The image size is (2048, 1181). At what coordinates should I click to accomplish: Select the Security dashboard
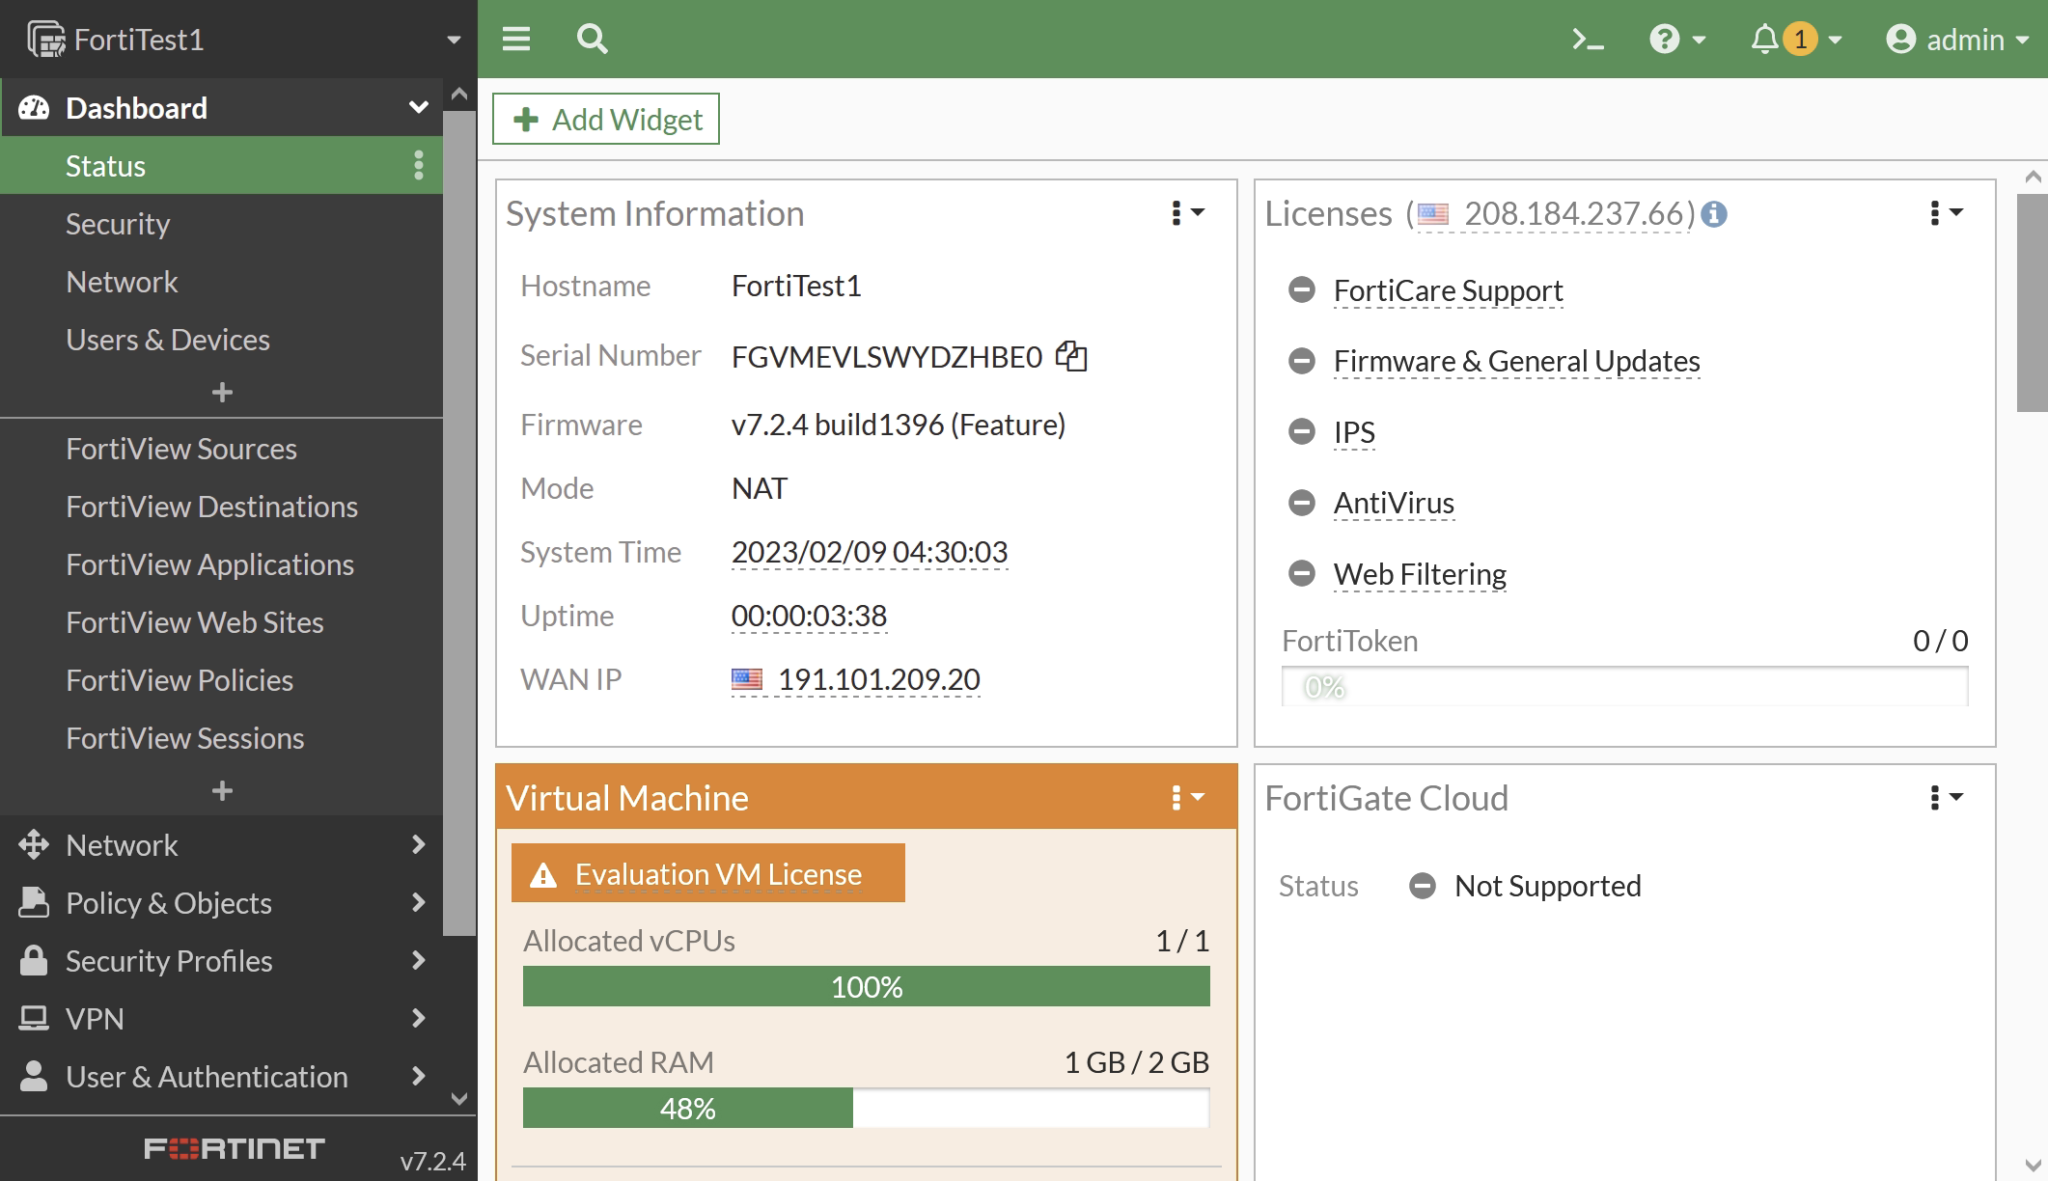click(118, 223)
